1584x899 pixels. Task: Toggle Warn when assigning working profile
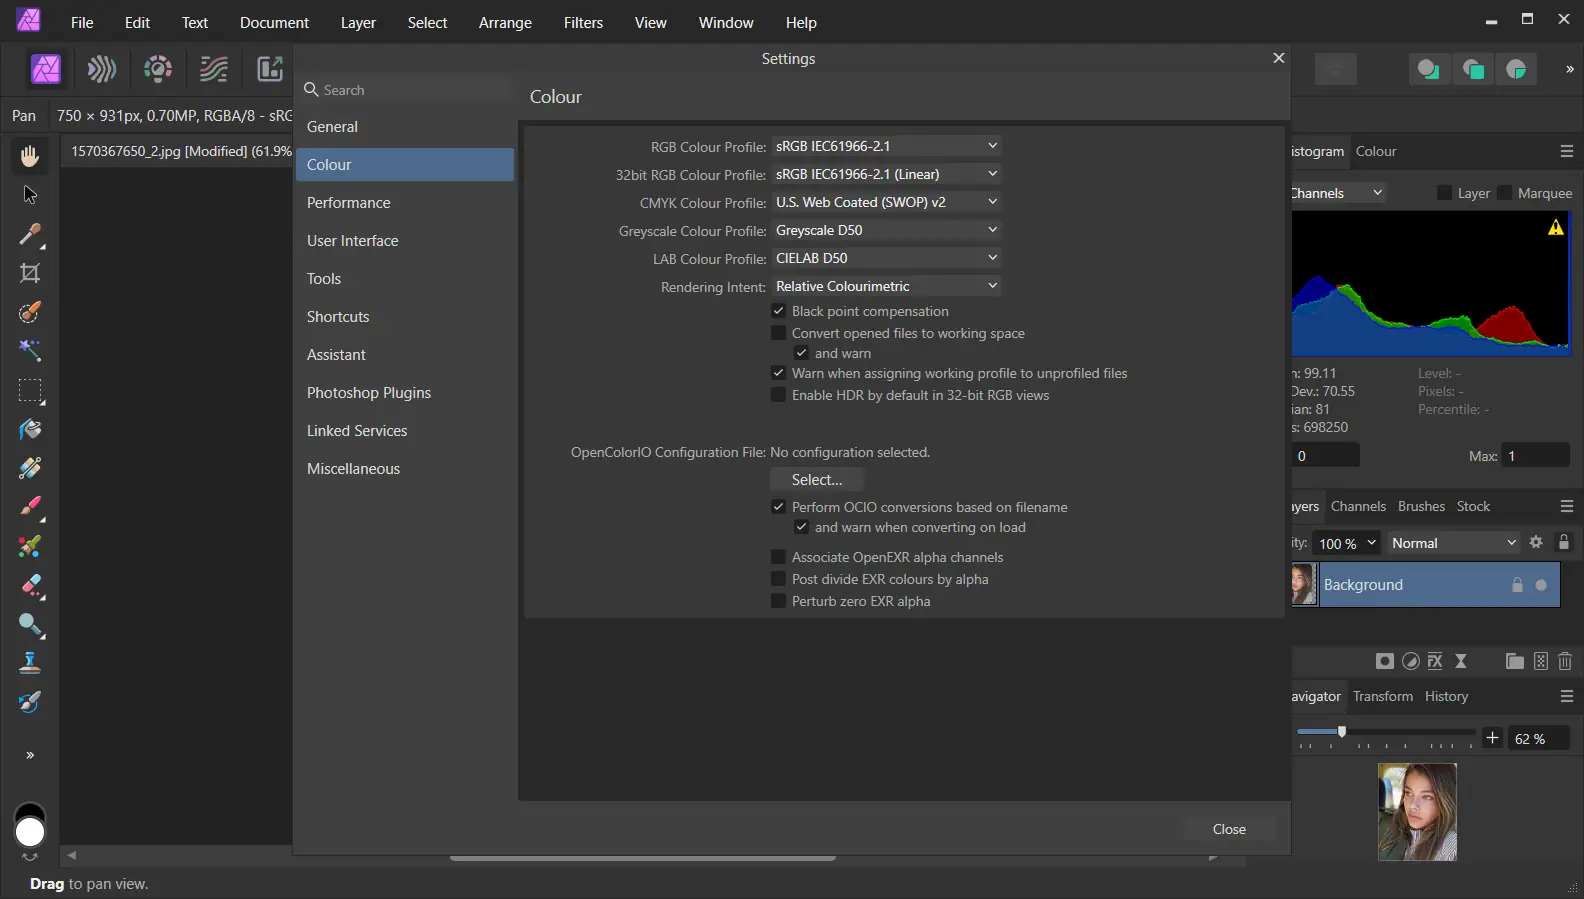click(778, 373)
